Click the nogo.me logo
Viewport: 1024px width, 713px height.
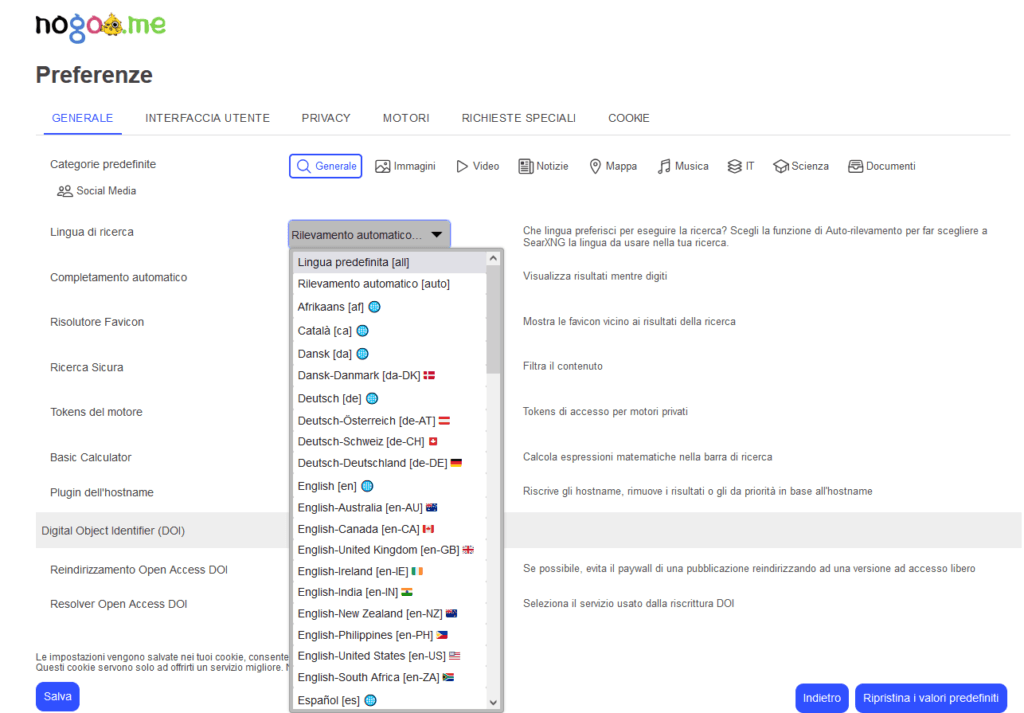[x=101, y=27]
